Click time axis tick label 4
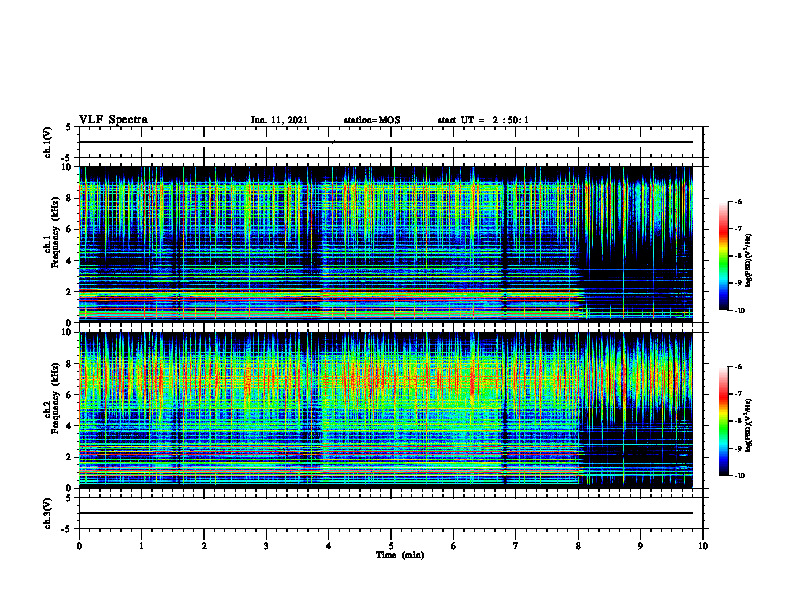 tap(328, 546)
